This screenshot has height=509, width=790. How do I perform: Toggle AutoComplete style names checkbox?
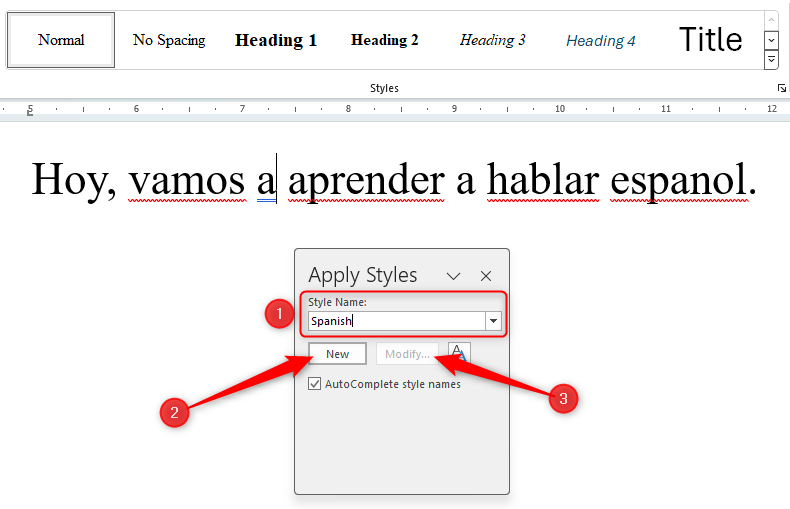[314, 384]
